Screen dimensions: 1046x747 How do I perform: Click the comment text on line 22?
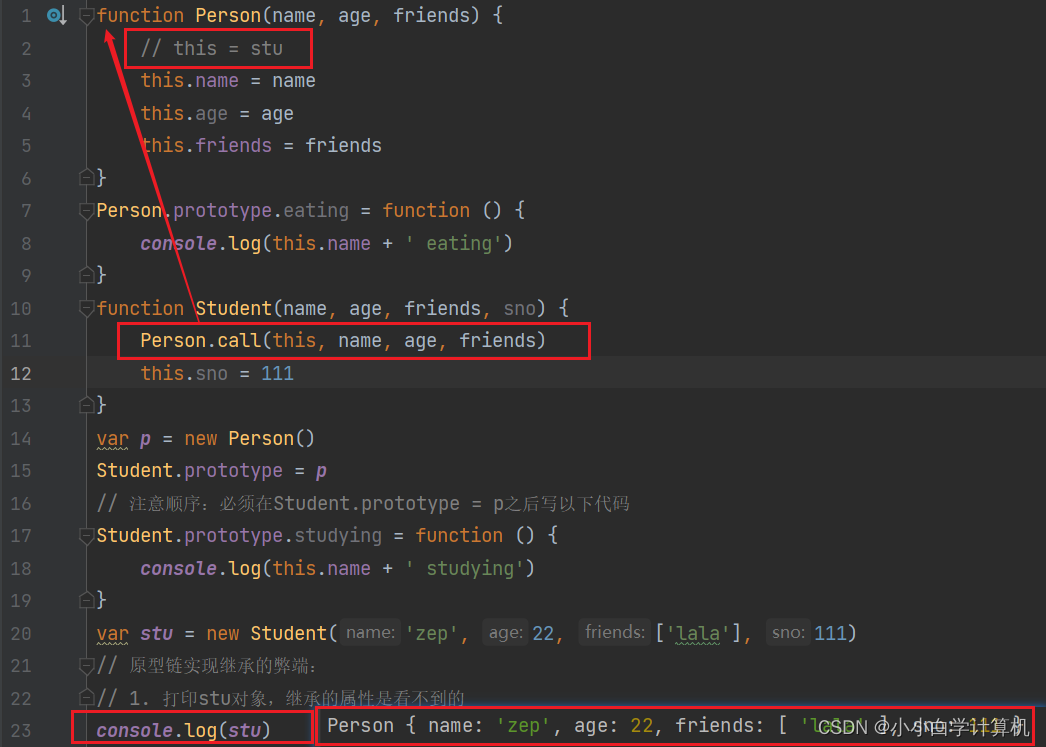click(x=280, y=698)
